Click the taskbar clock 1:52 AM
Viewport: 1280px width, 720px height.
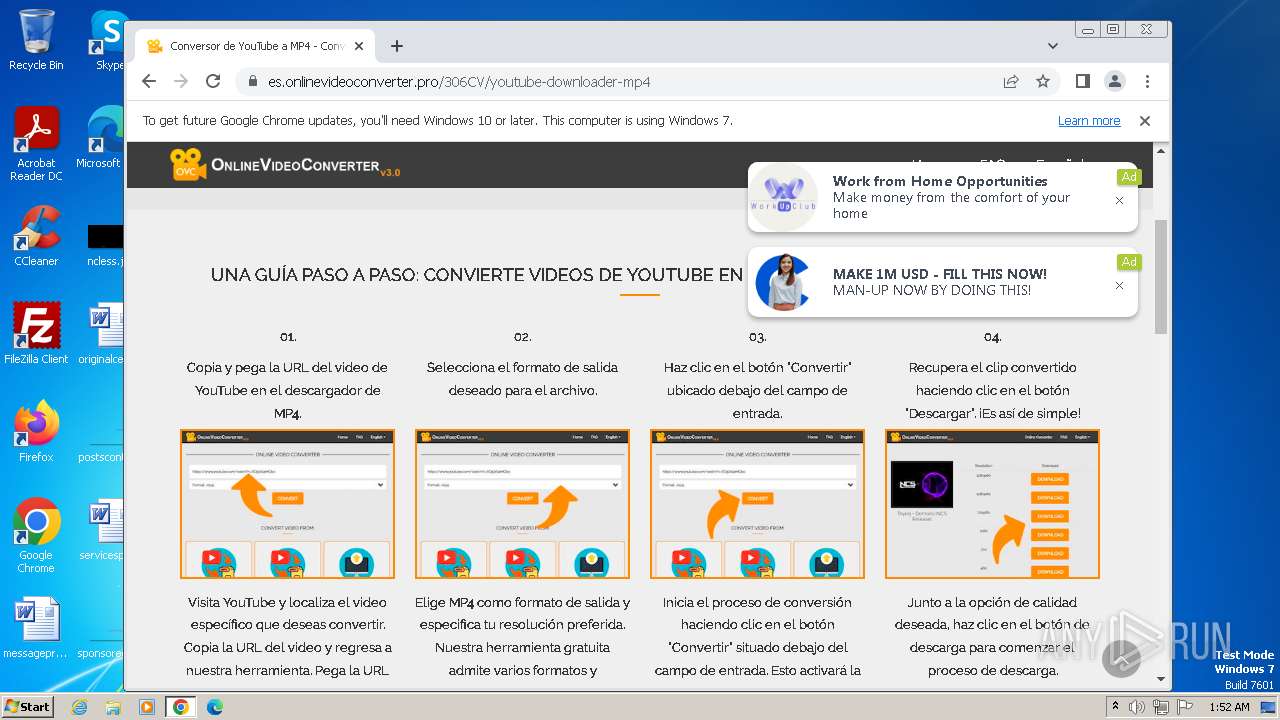click(x=1228, y=706)
